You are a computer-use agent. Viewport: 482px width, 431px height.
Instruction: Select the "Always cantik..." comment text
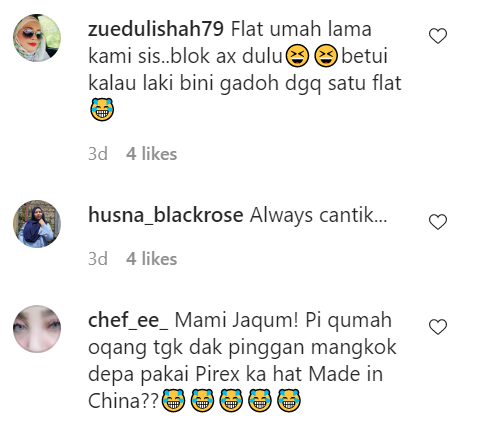(x=318, y=216)
